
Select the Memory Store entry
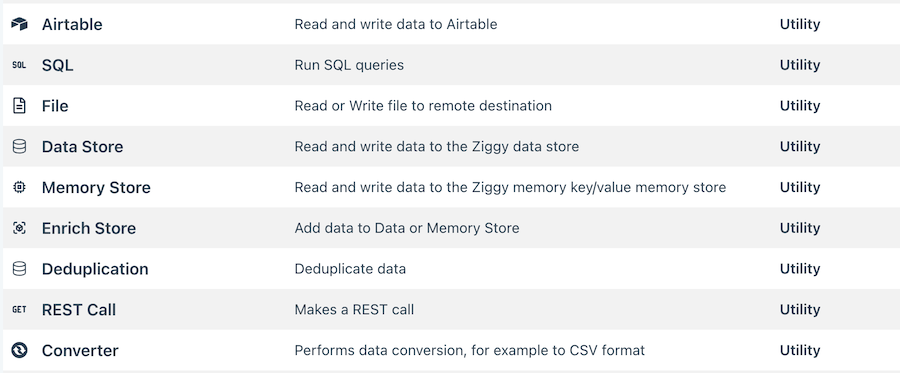point(96,188)
